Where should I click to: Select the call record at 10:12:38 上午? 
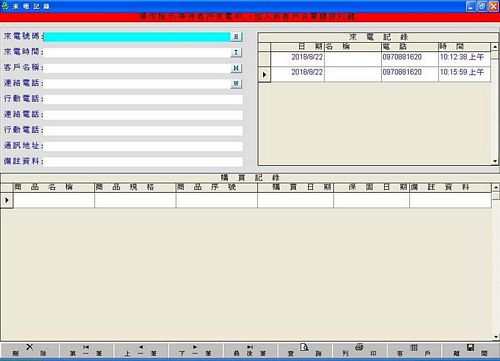380,58
